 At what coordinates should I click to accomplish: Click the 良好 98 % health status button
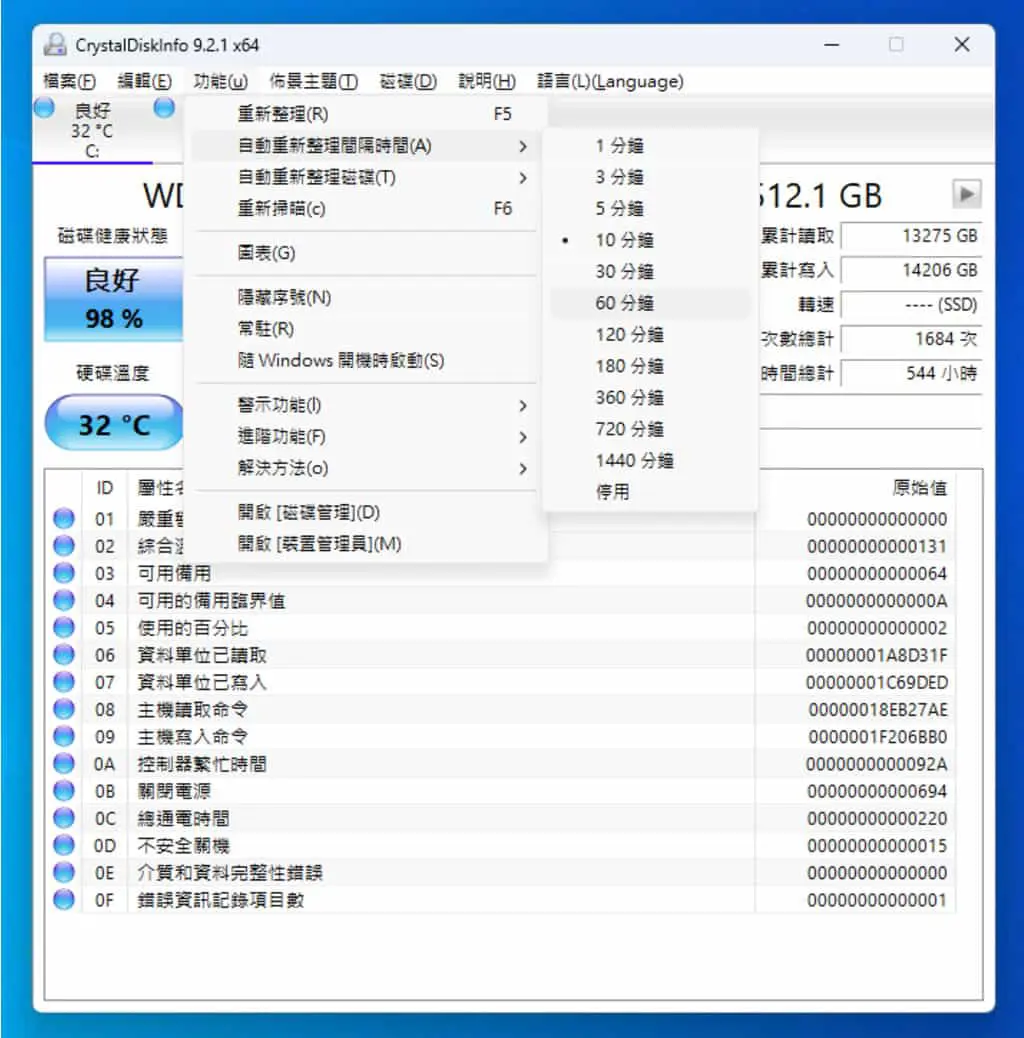[114, 299]
